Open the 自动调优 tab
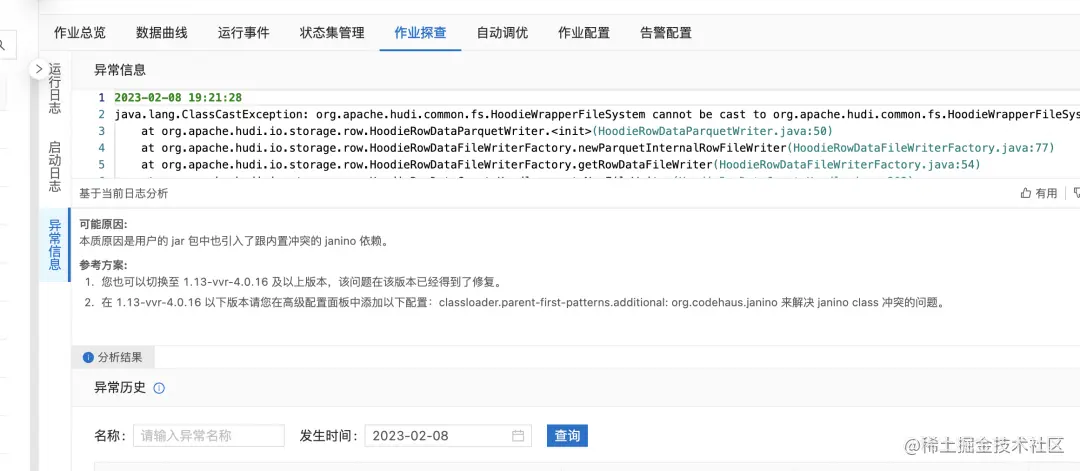Screen dimensions: 1080x471 [502, 32]
